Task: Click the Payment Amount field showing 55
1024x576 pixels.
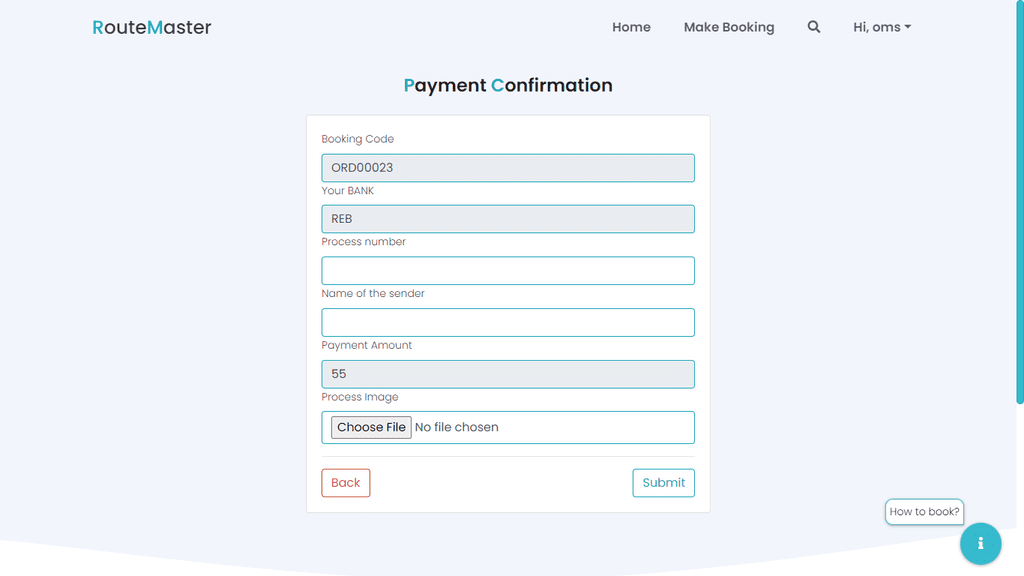Action: tap(507, 374)
